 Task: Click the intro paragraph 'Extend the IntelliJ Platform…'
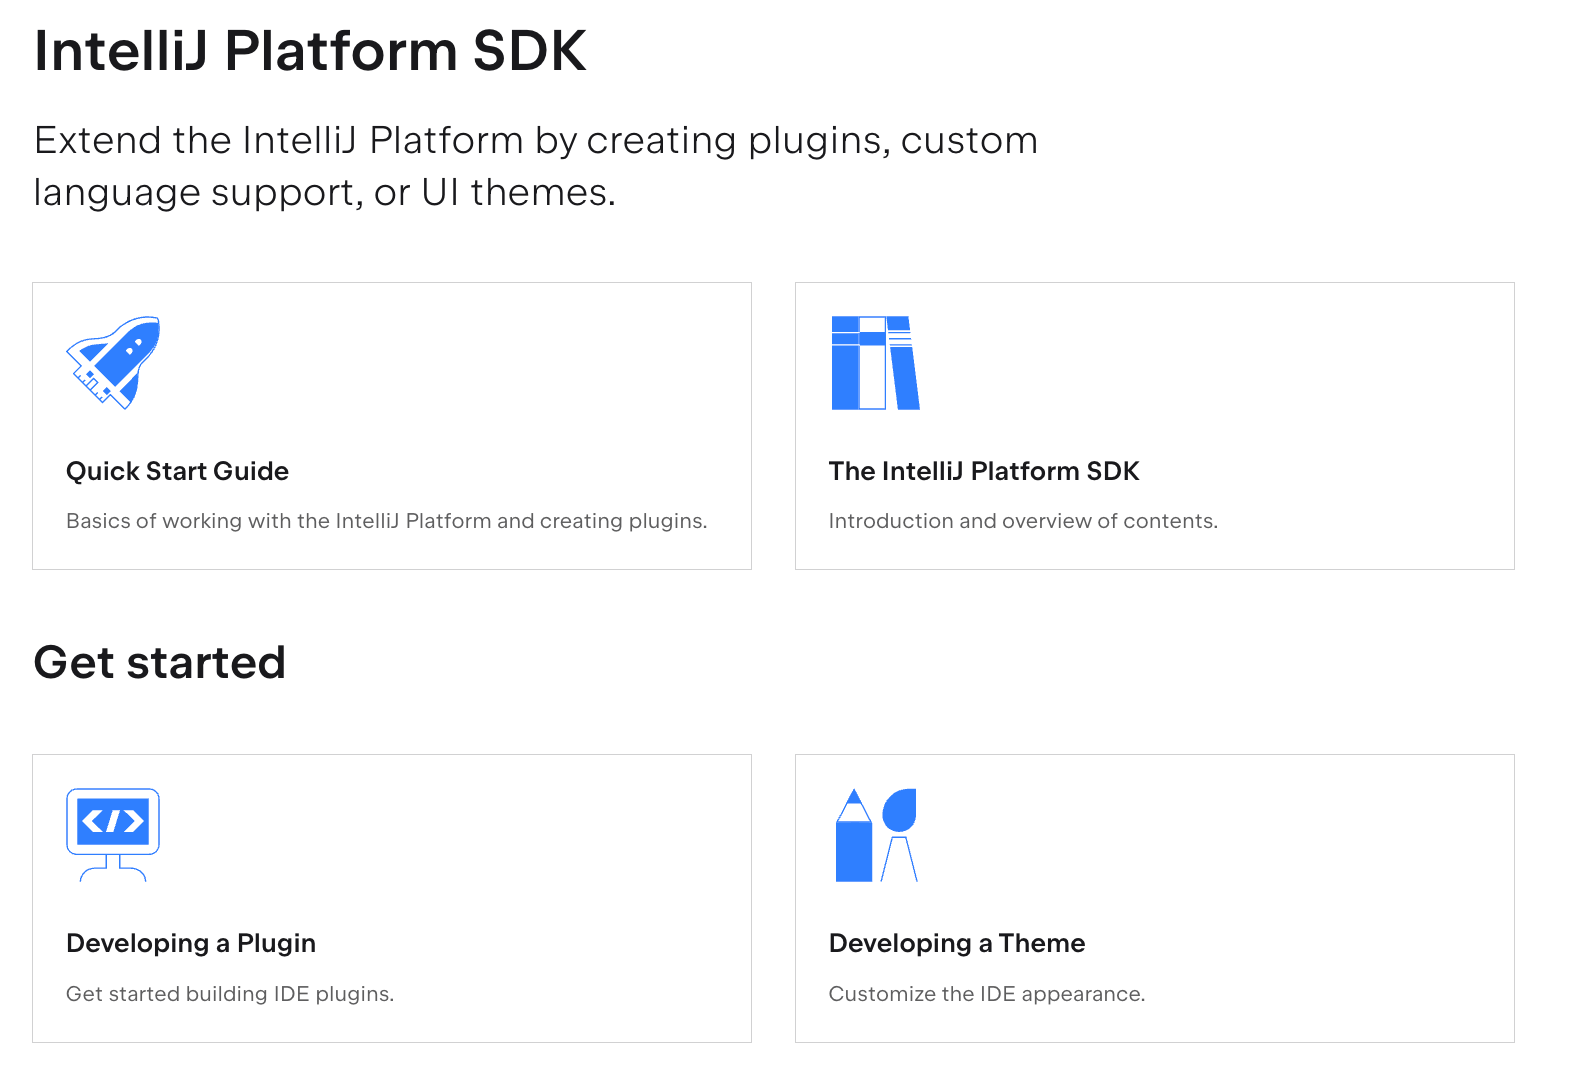click(x=536, y=166)
